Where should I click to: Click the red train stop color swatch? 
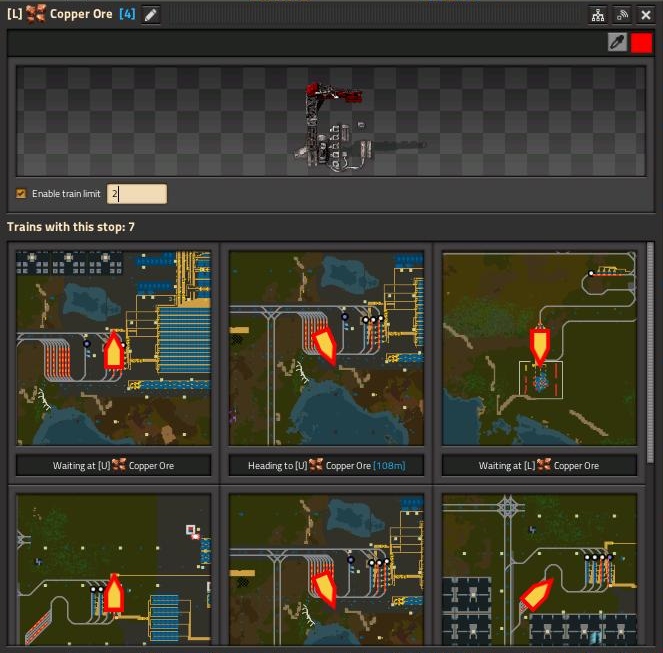[641, 43]
